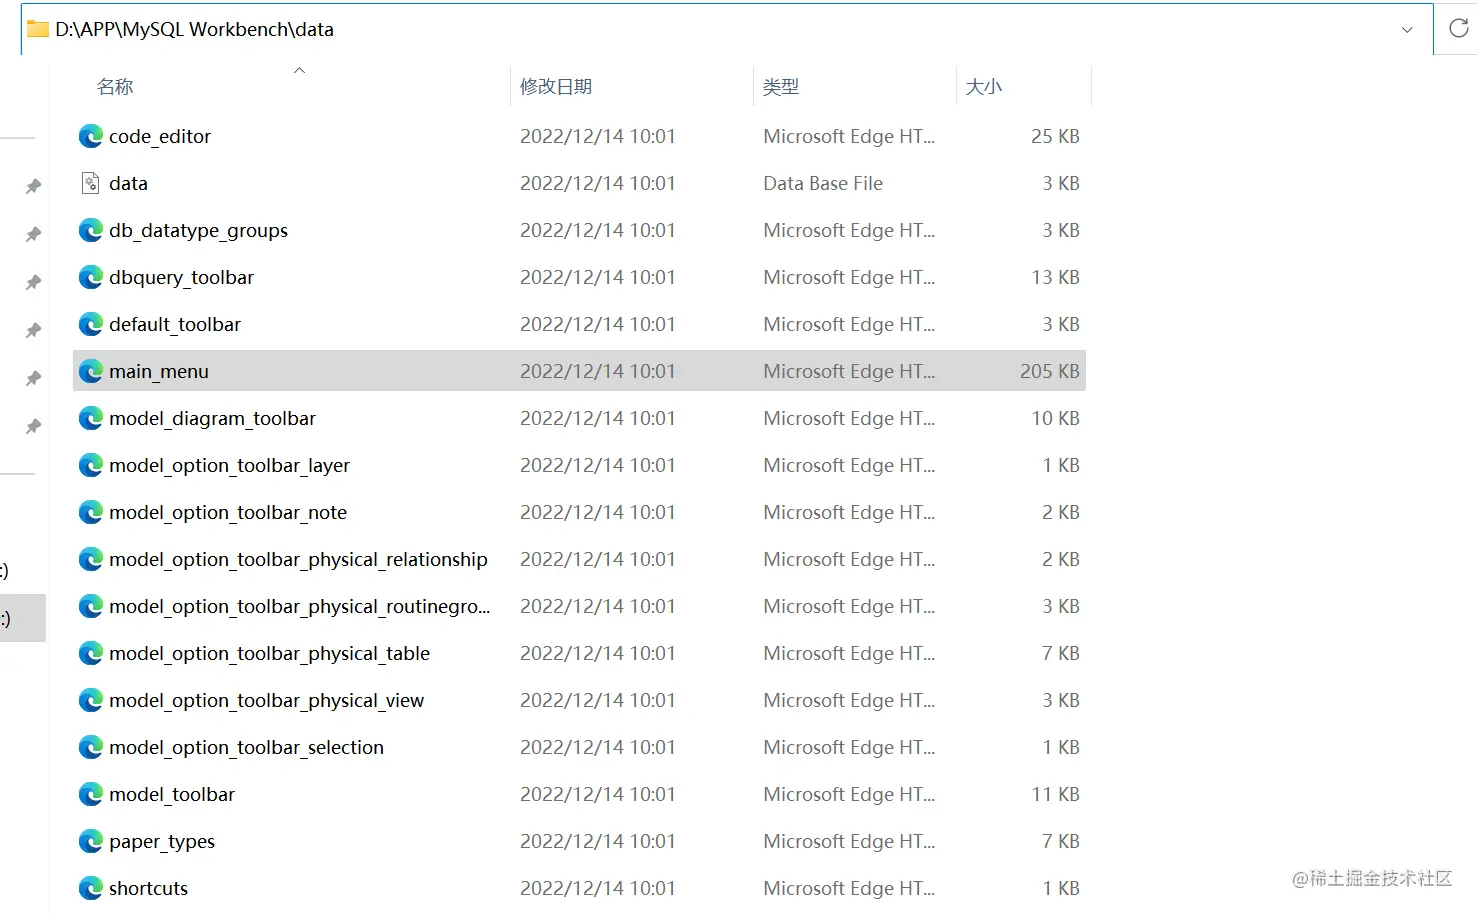The width and height of the screenshot is (1477, 913).
Task: Click the Edge icon beside main_menu
Action: coord(91,371)
